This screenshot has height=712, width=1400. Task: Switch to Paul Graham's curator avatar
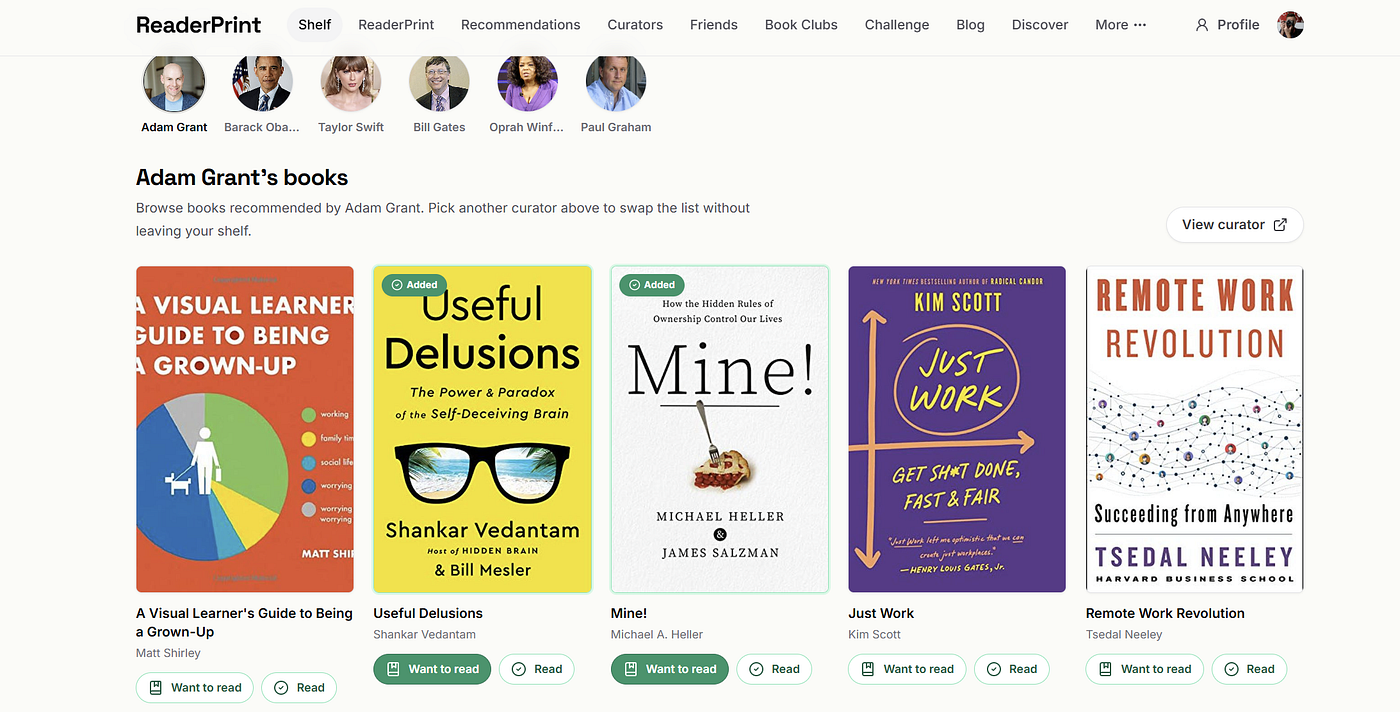point(616,82)
